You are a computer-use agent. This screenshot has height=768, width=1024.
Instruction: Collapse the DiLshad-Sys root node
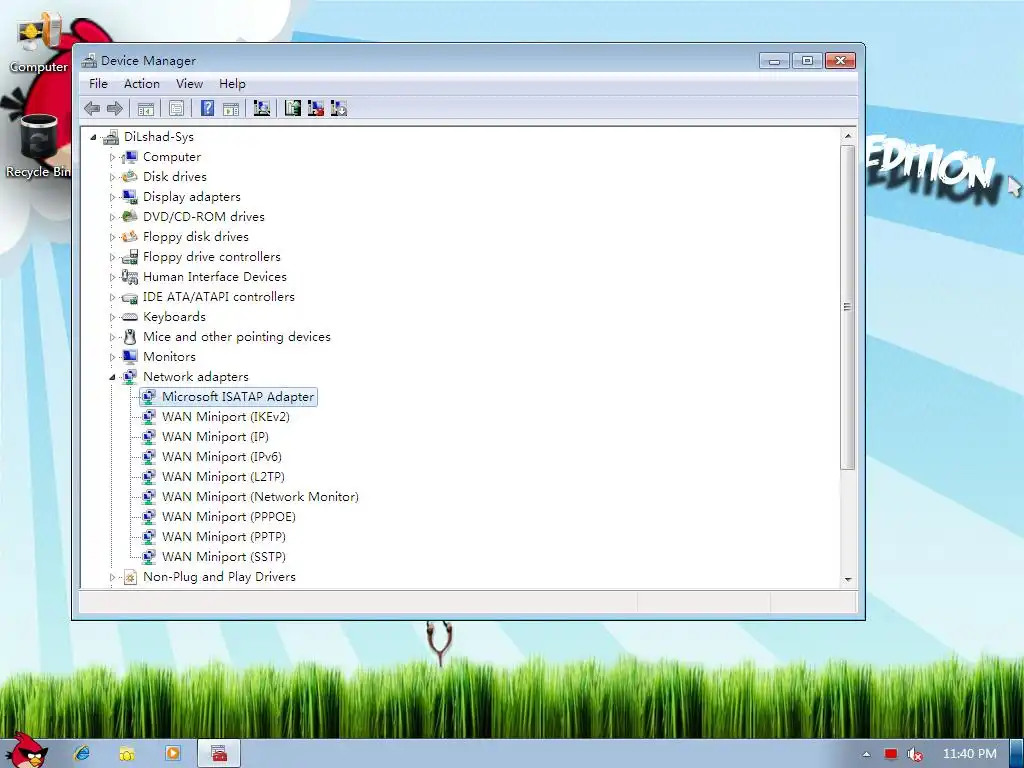tap(93, 137)
